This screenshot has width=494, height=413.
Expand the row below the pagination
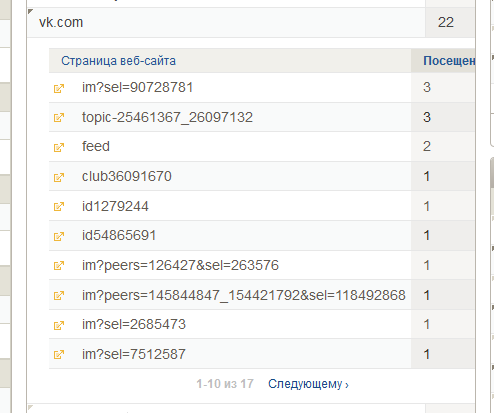[x=31, y=408]
